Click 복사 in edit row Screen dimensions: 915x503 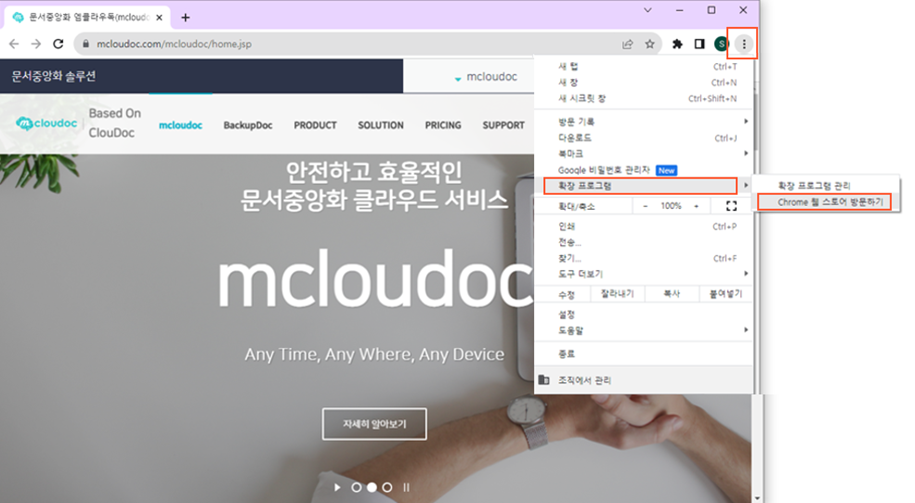pyautogui.click(x=672, y=294)
